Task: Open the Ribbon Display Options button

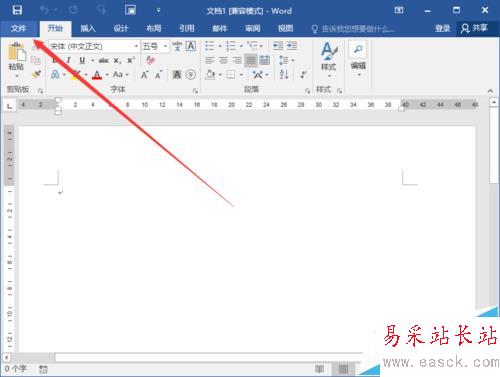Action: pyautogui.click(x=399, y=10)
